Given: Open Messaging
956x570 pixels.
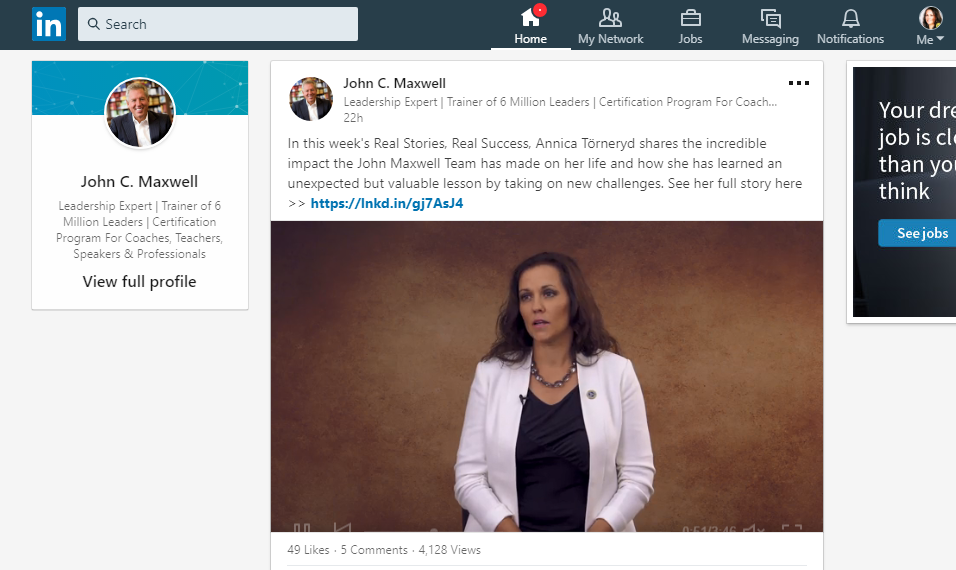Looking at the screenshot, I should pyautogui.click(x=770, y=26).
